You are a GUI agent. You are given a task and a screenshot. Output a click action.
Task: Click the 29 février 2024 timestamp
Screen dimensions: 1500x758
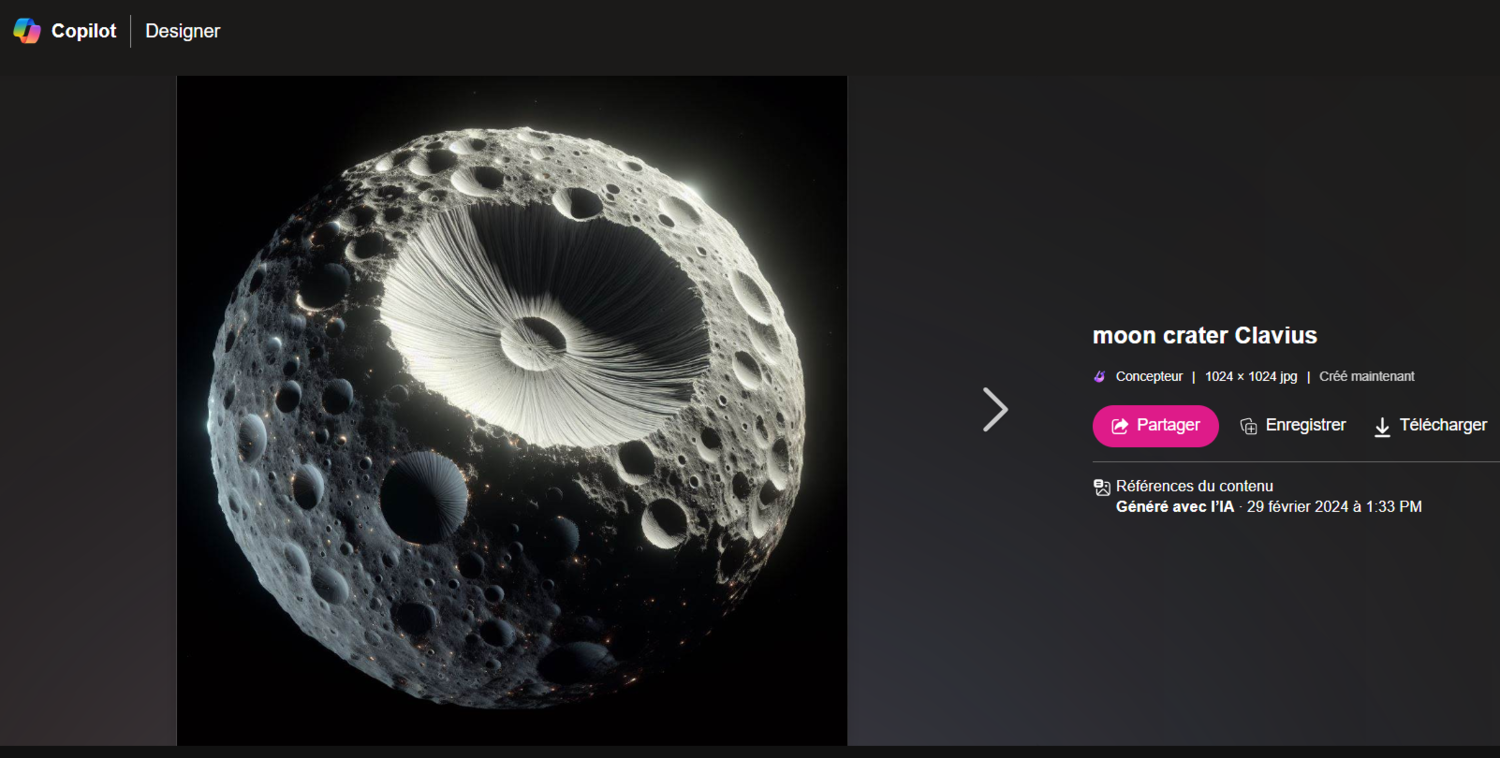(1334, 507)
